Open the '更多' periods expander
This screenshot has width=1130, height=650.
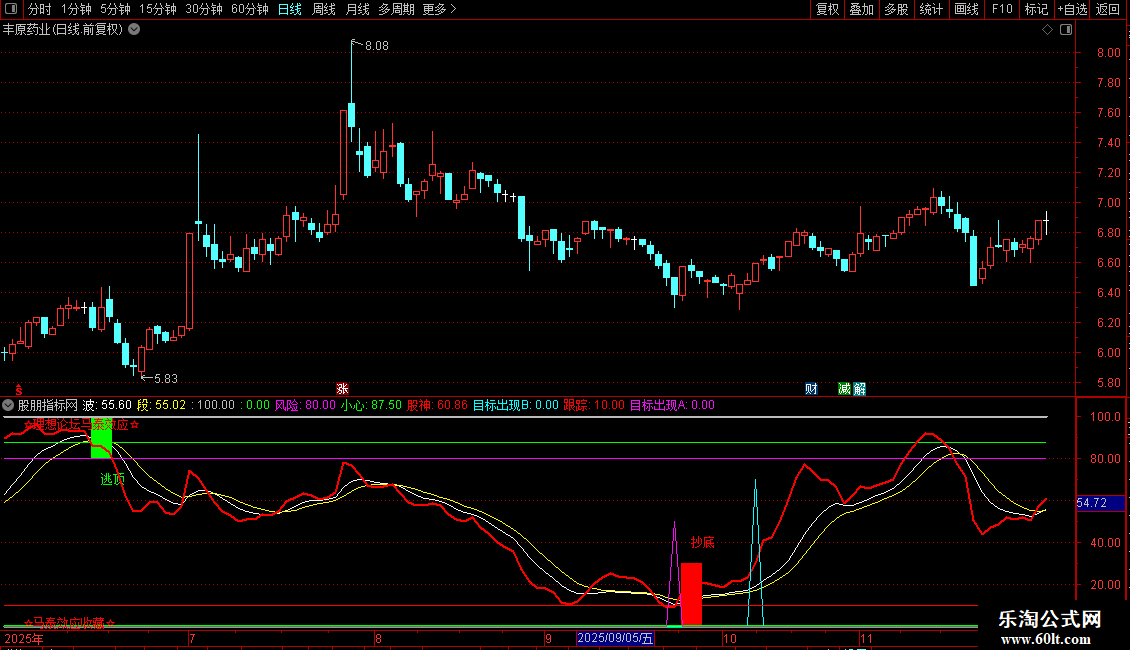point(439,10)
